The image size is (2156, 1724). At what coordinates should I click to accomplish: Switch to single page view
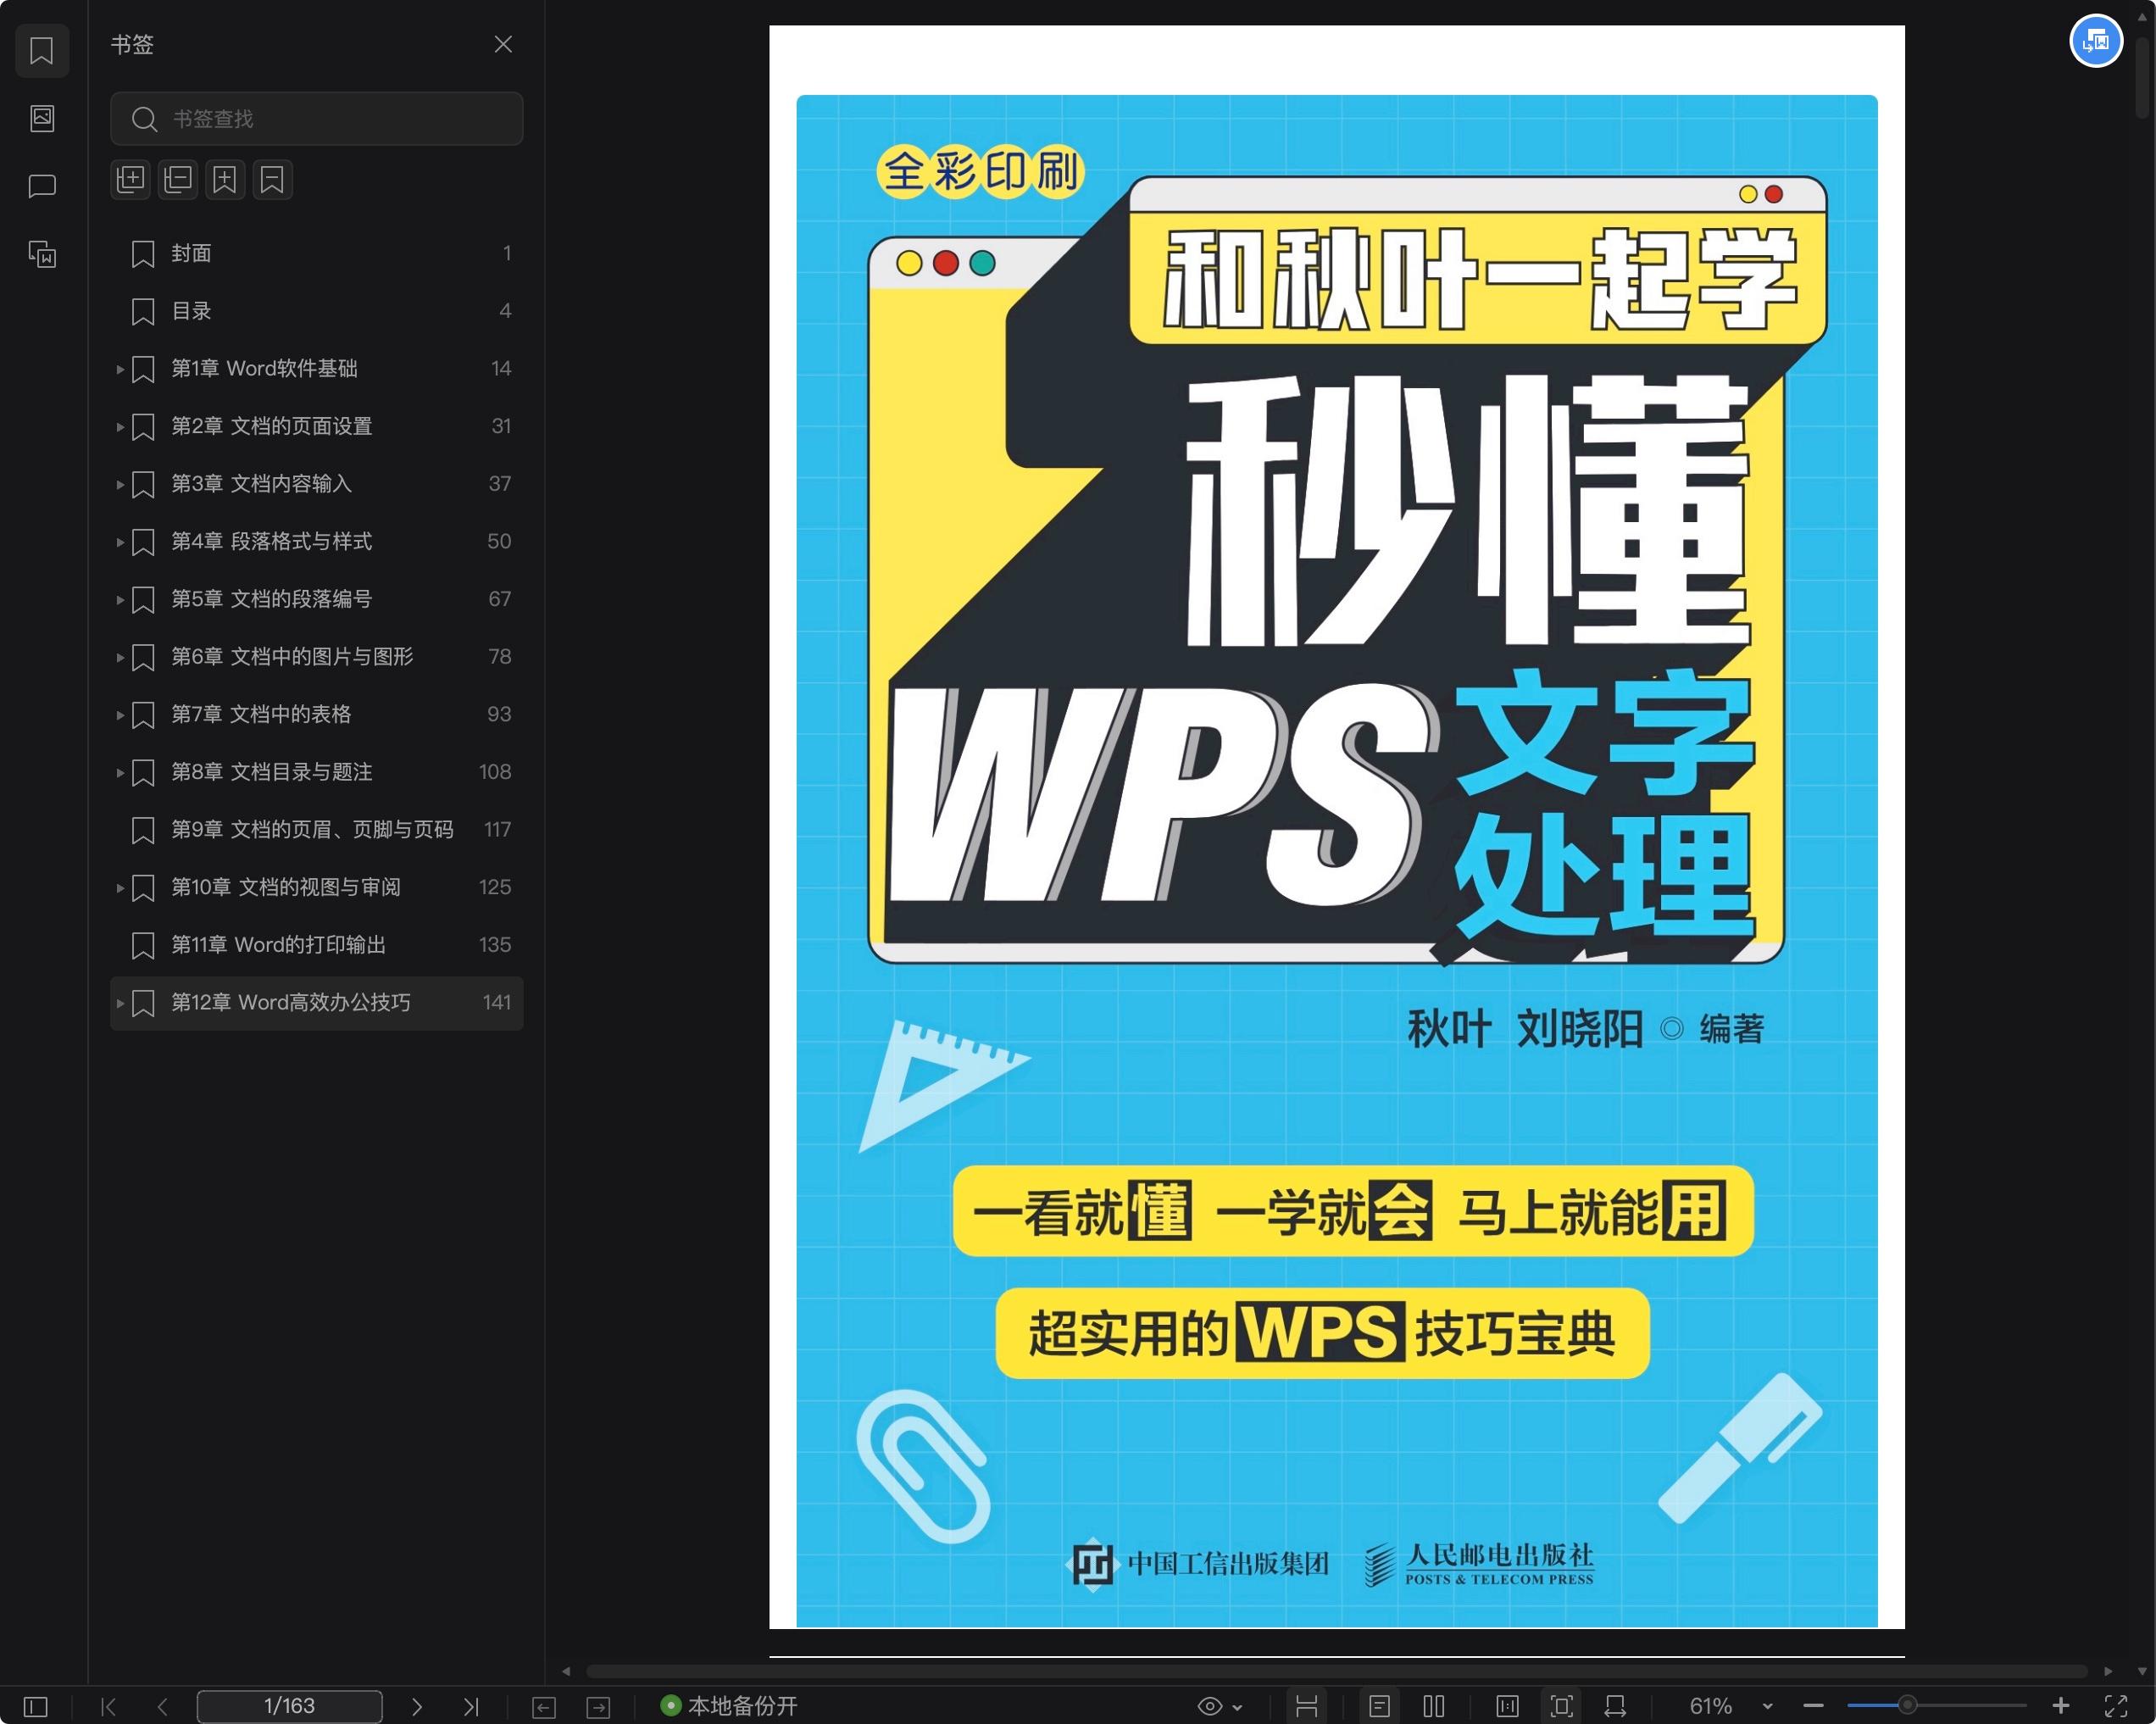pos(1379,1706)
